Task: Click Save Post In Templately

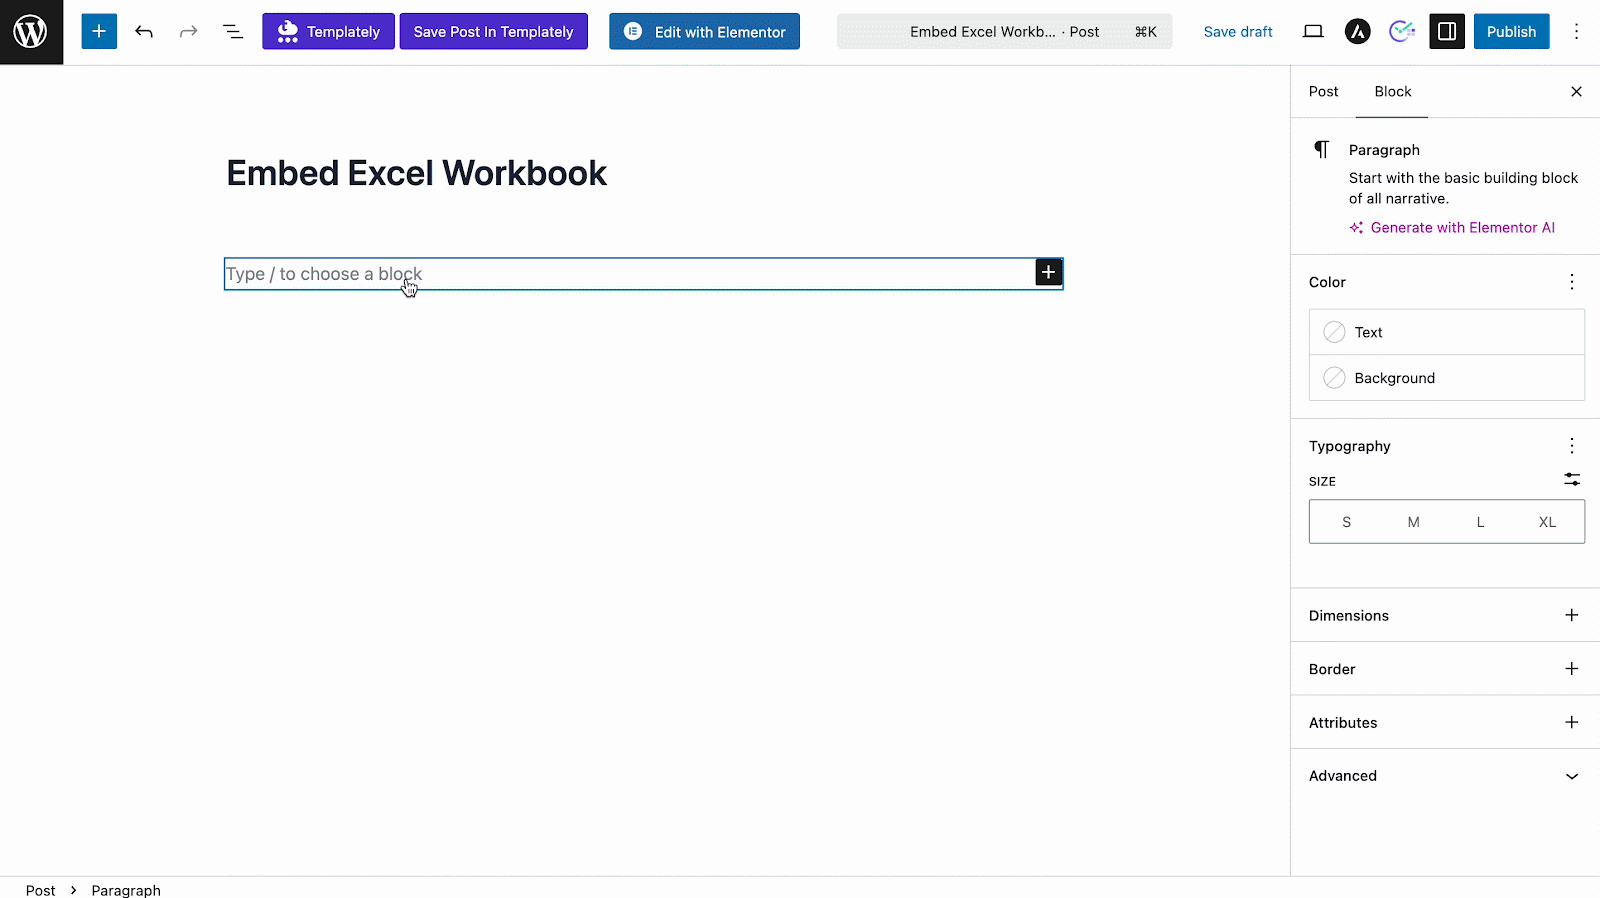Action: click(x=493, y=32)
